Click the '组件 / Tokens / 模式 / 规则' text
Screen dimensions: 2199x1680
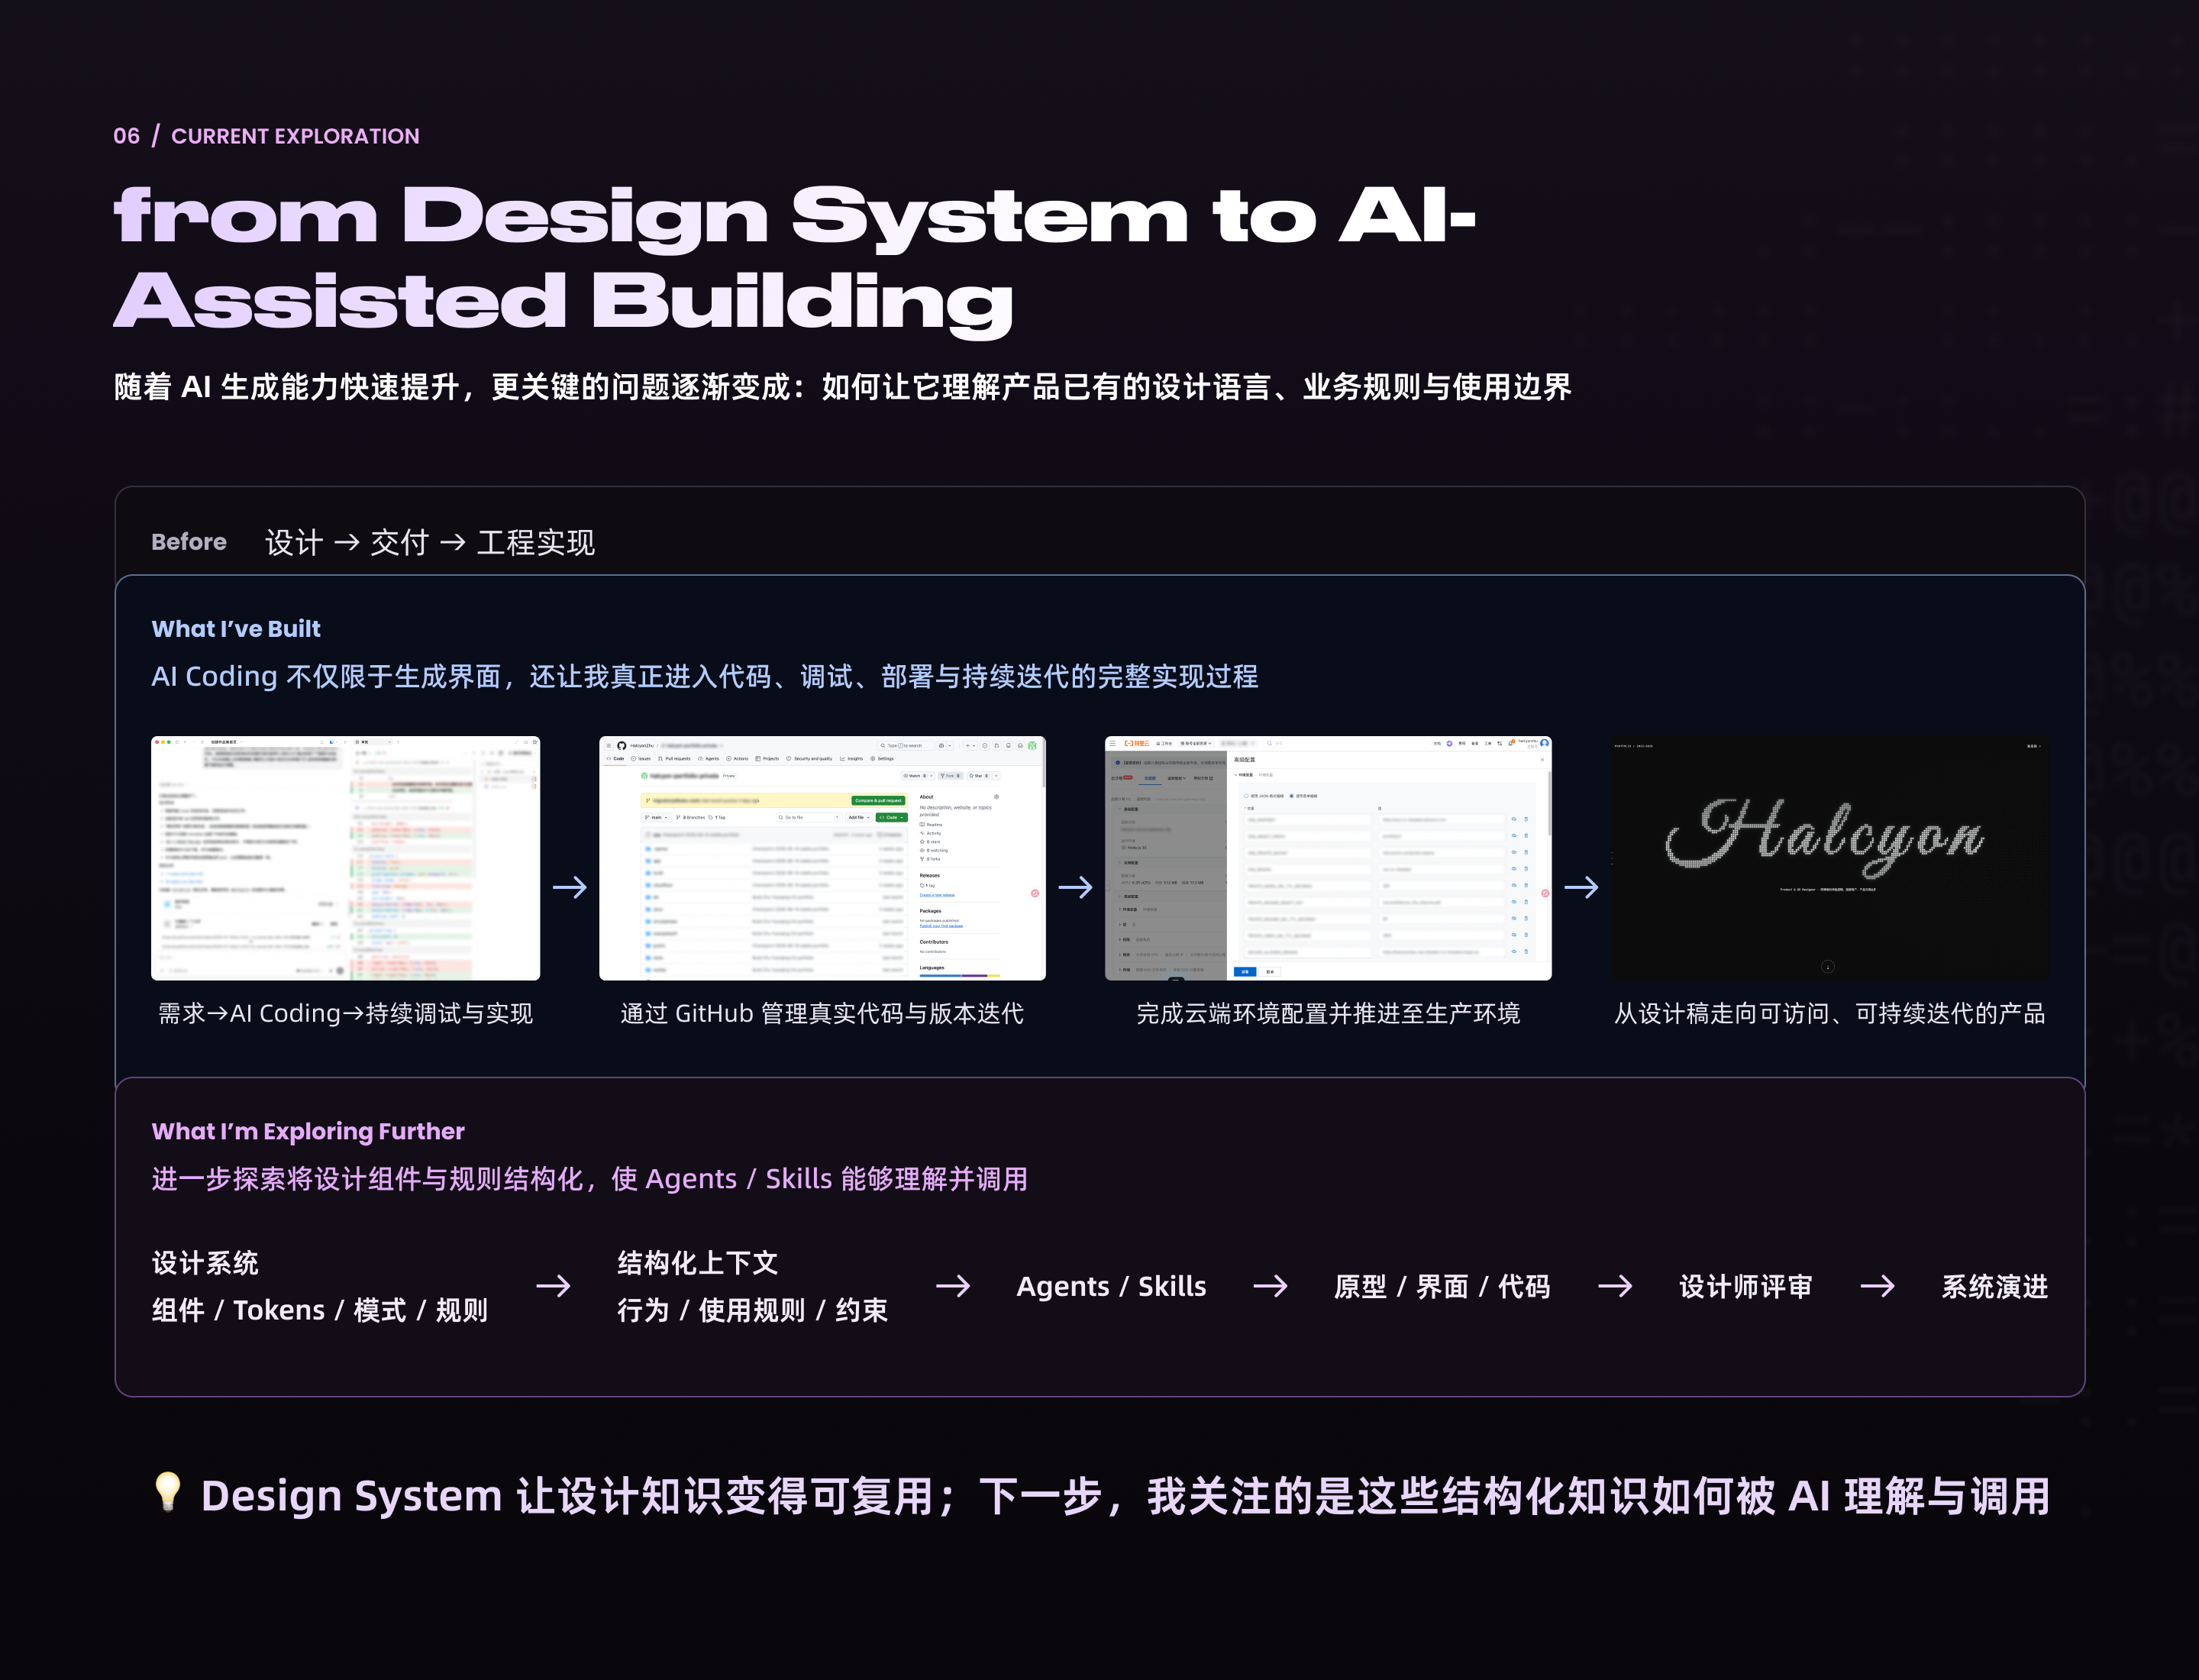[x=320, y=1310]
